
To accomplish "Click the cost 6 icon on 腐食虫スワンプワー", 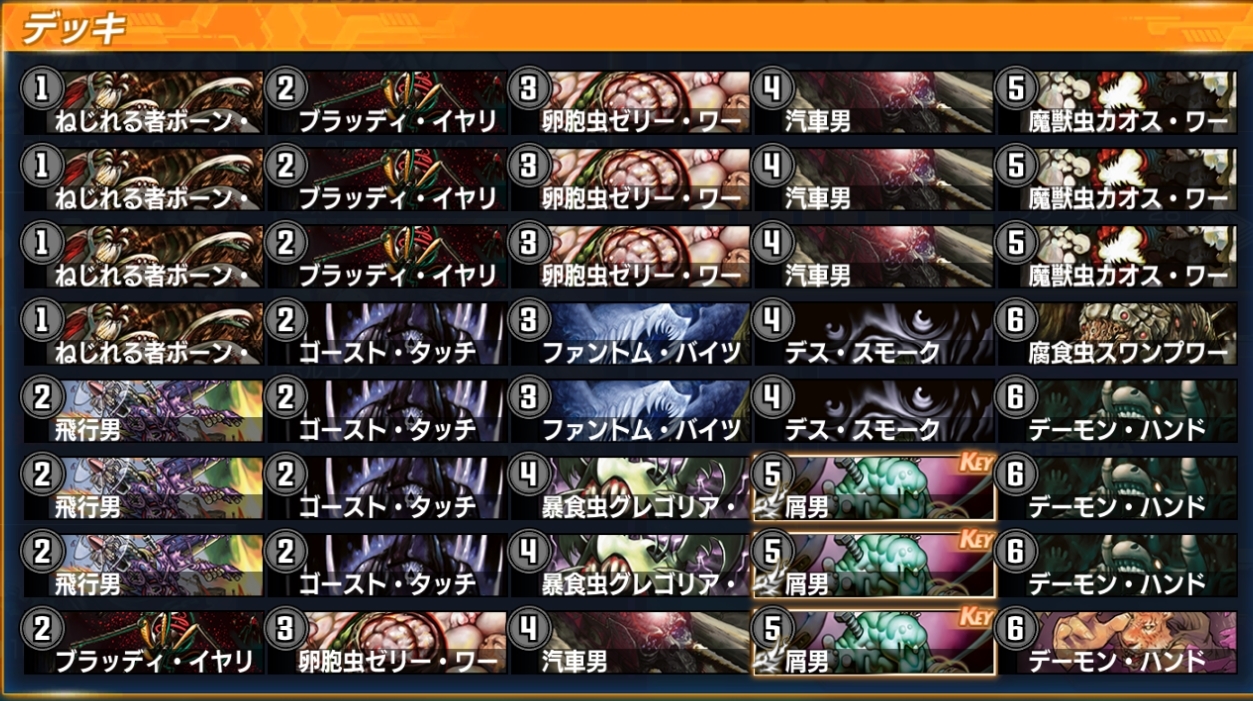I will [1015, 321].
